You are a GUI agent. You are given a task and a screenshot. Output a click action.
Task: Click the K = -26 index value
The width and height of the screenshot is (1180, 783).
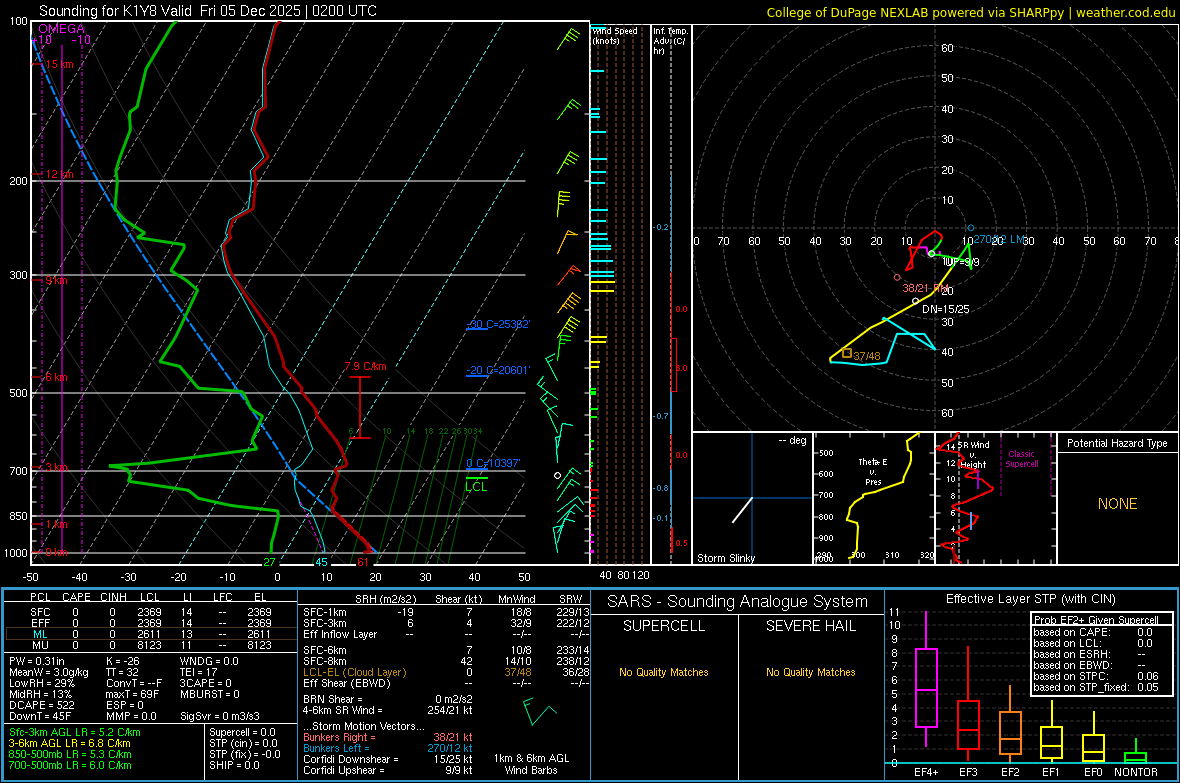[x=123, y=661]
